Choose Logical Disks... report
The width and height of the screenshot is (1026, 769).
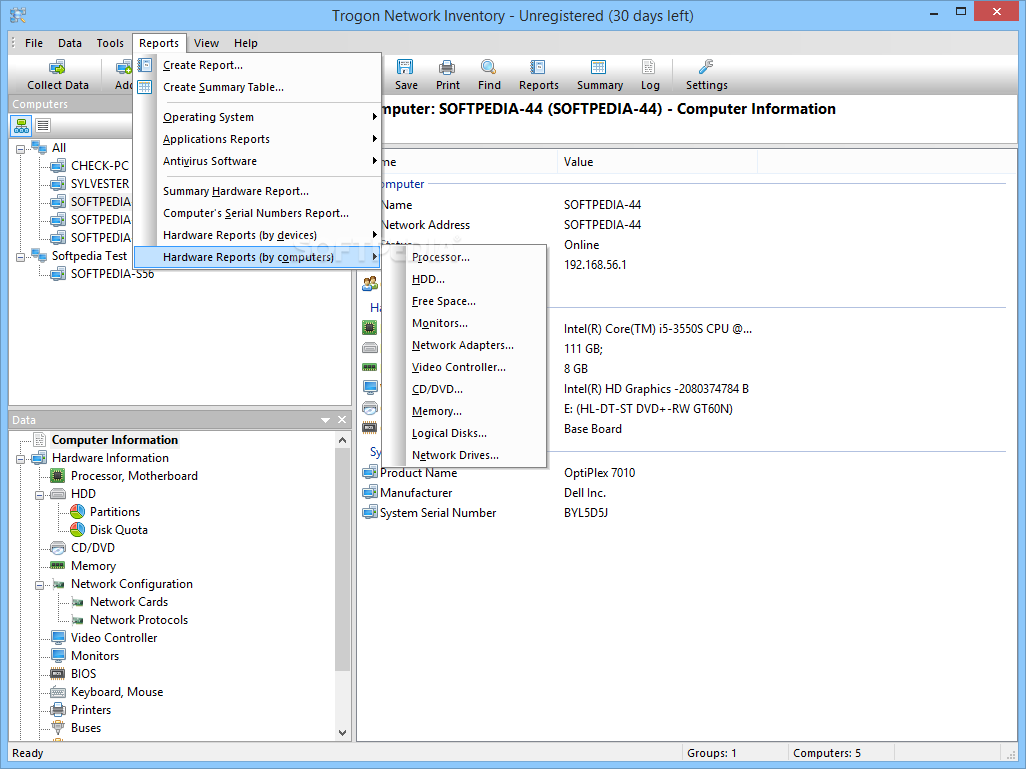tap(464, 433)
